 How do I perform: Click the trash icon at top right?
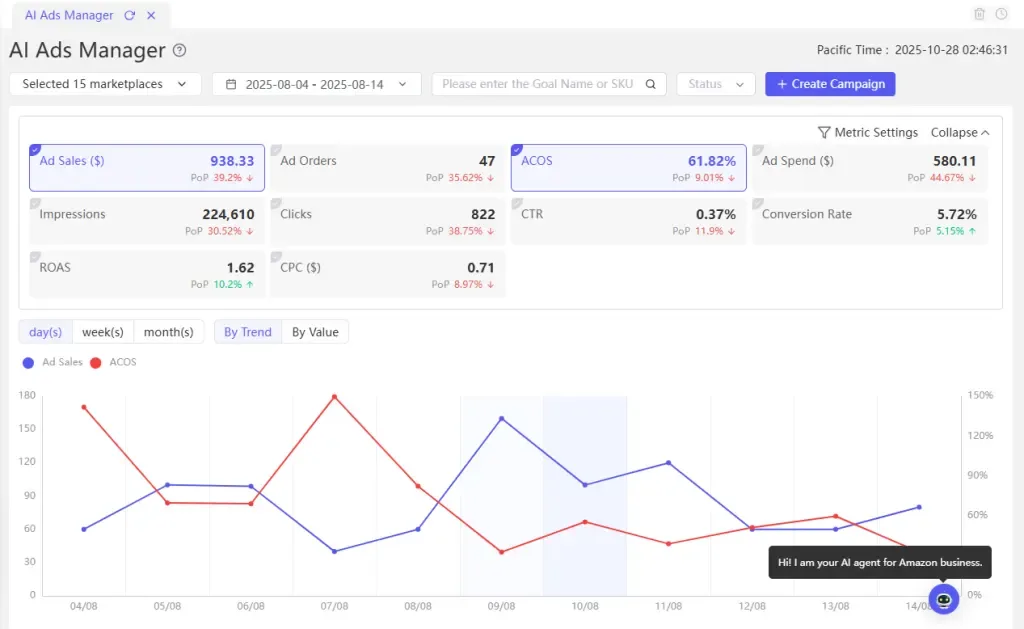click(x=979, y=14)
